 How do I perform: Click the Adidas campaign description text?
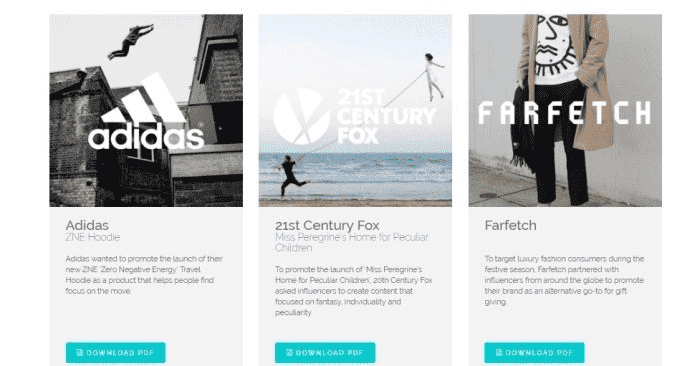coord(144,275)
